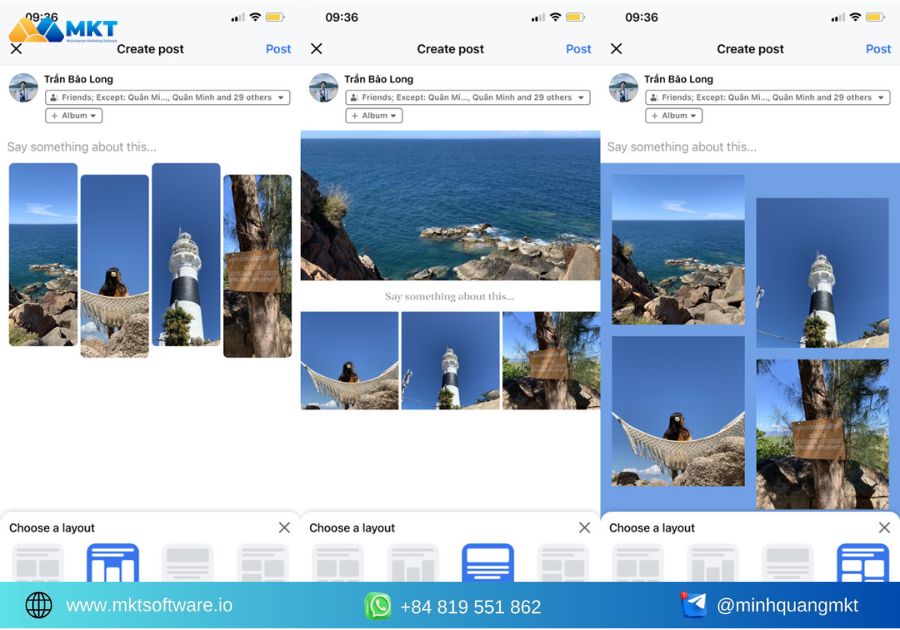
Task: Open tree sign thumbnail in middle phone
Action: click(551, 360)
